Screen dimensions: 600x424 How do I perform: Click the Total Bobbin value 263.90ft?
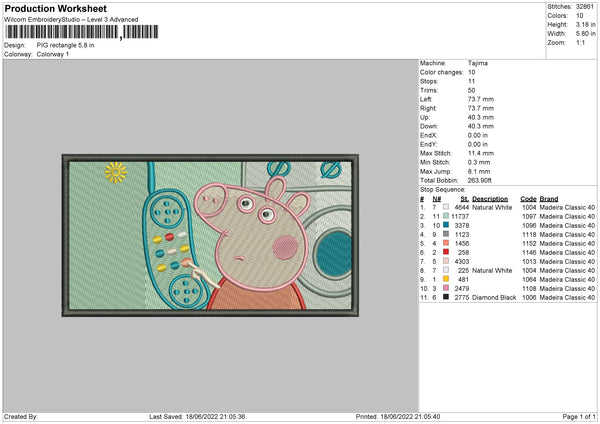coord(480,180)
